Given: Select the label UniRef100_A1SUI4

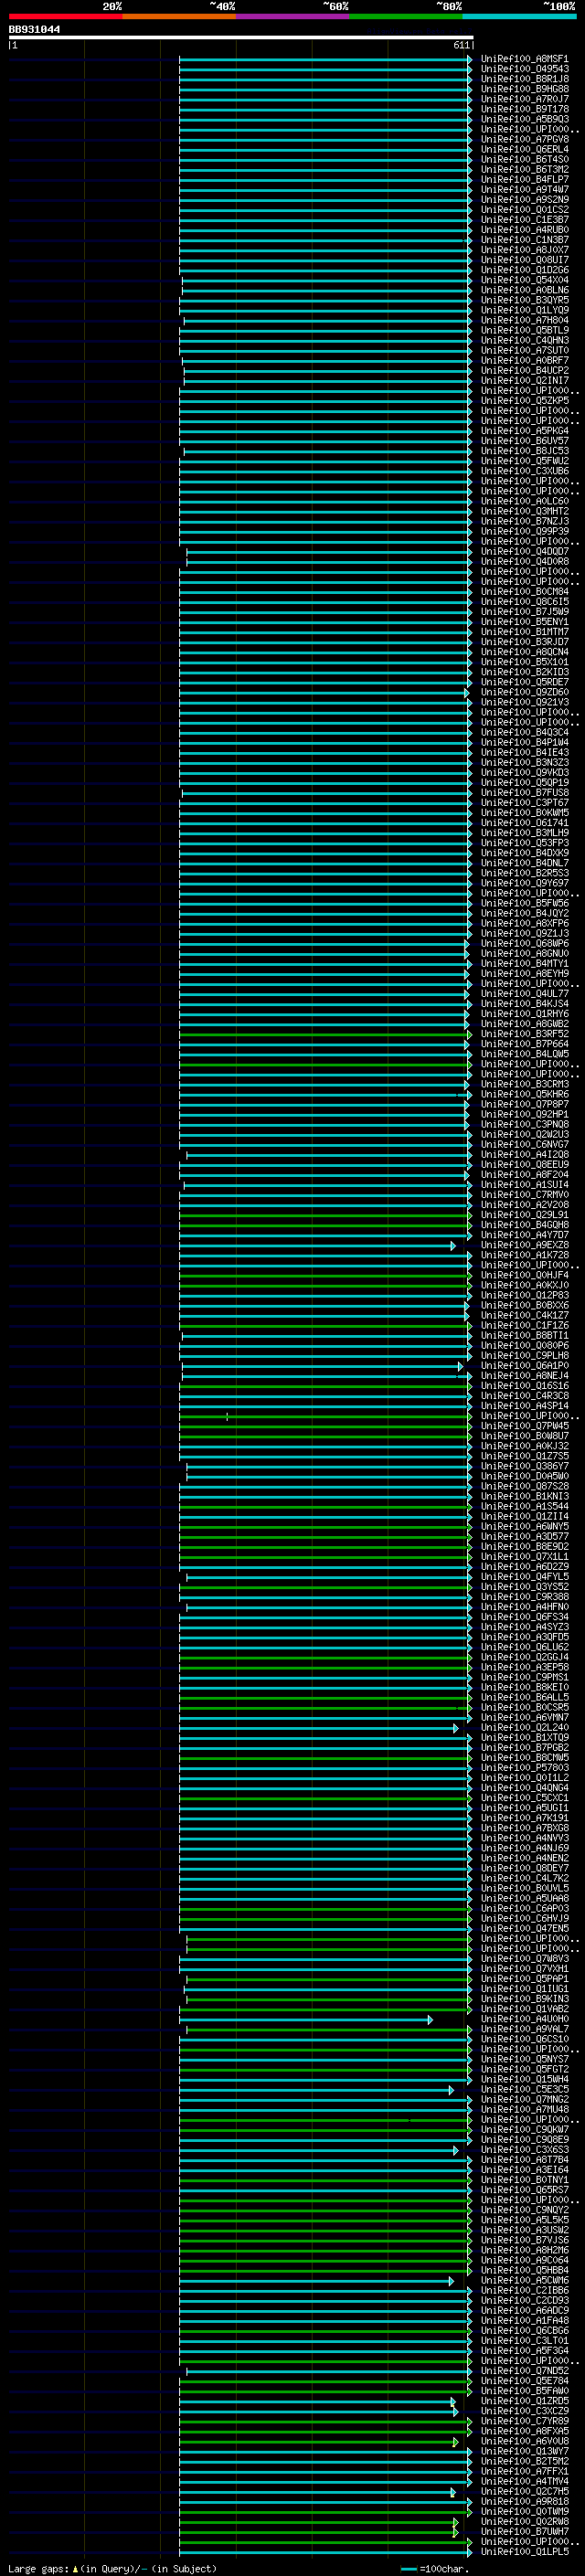Looking at the screenshot, I should (524, 1185).
